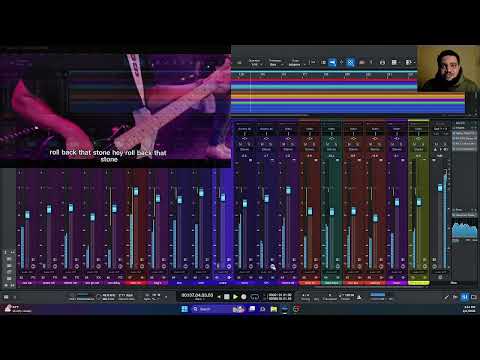The height and width of the screenshot is (360, 480).
Task: Click the rewind arrow left of Stop
Action: coord(219,296)
